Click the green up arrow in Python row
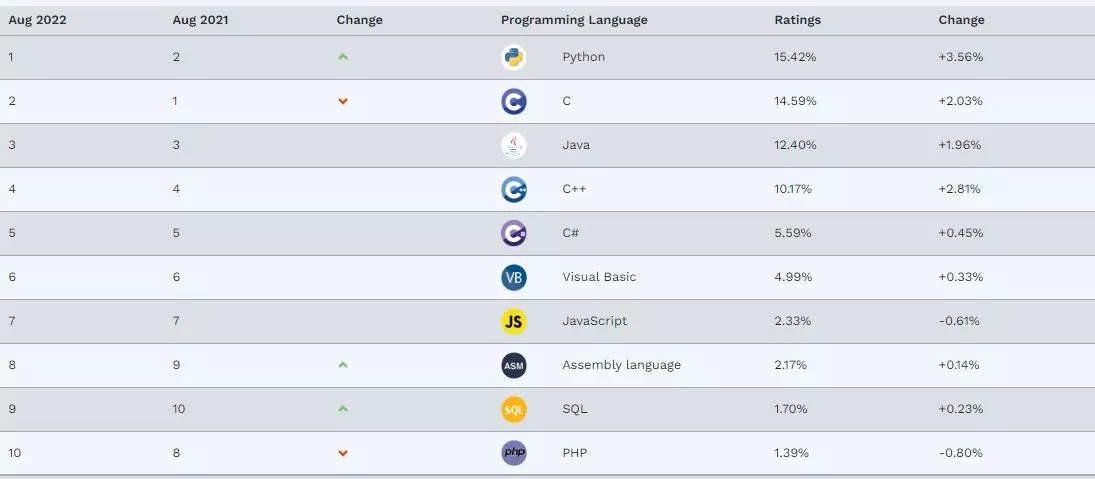This screenshot has width=1095, height=479. pyautogui.click(x=342, y=57)
